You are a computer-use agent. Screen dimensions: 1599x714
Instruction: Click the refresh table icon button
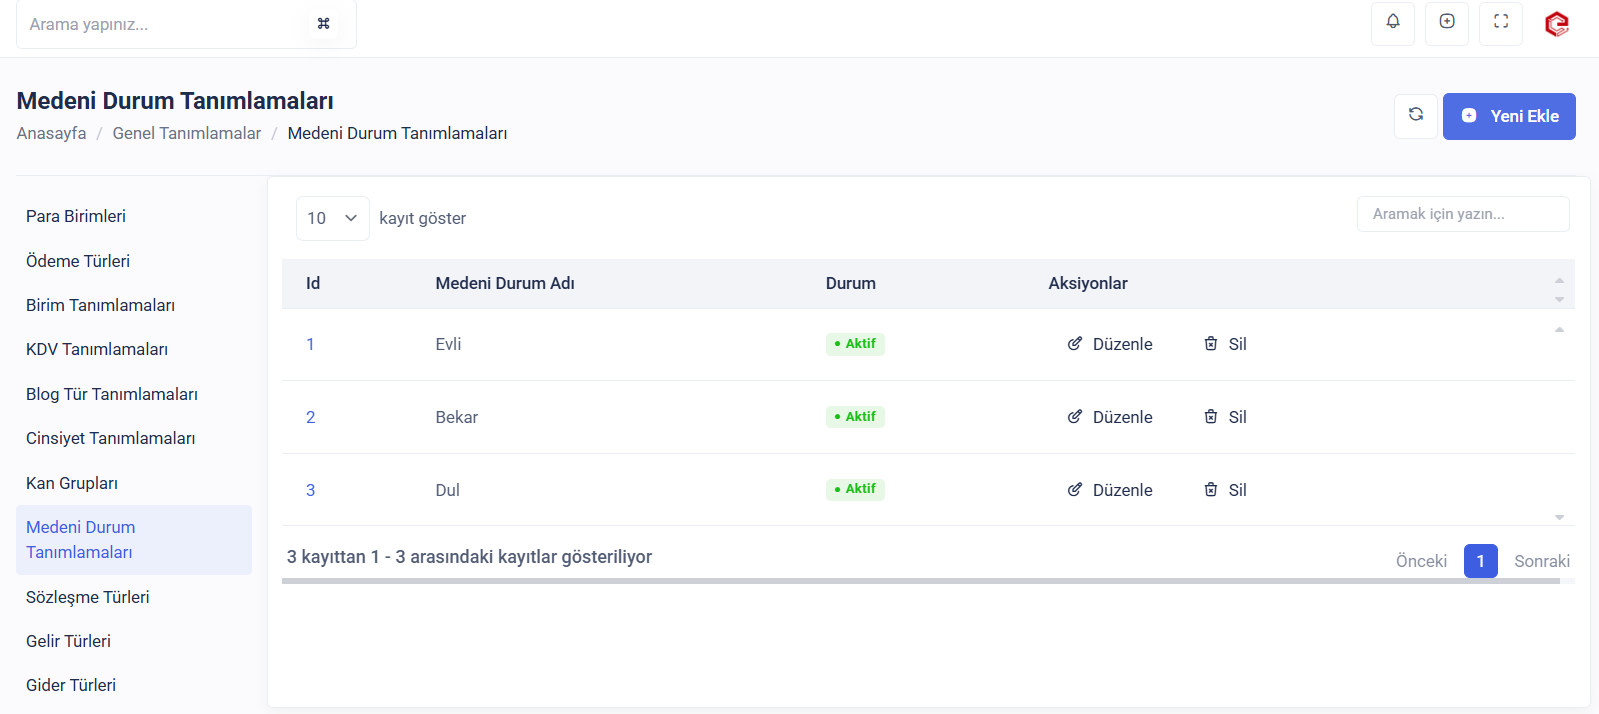[x=1415, y=116]
